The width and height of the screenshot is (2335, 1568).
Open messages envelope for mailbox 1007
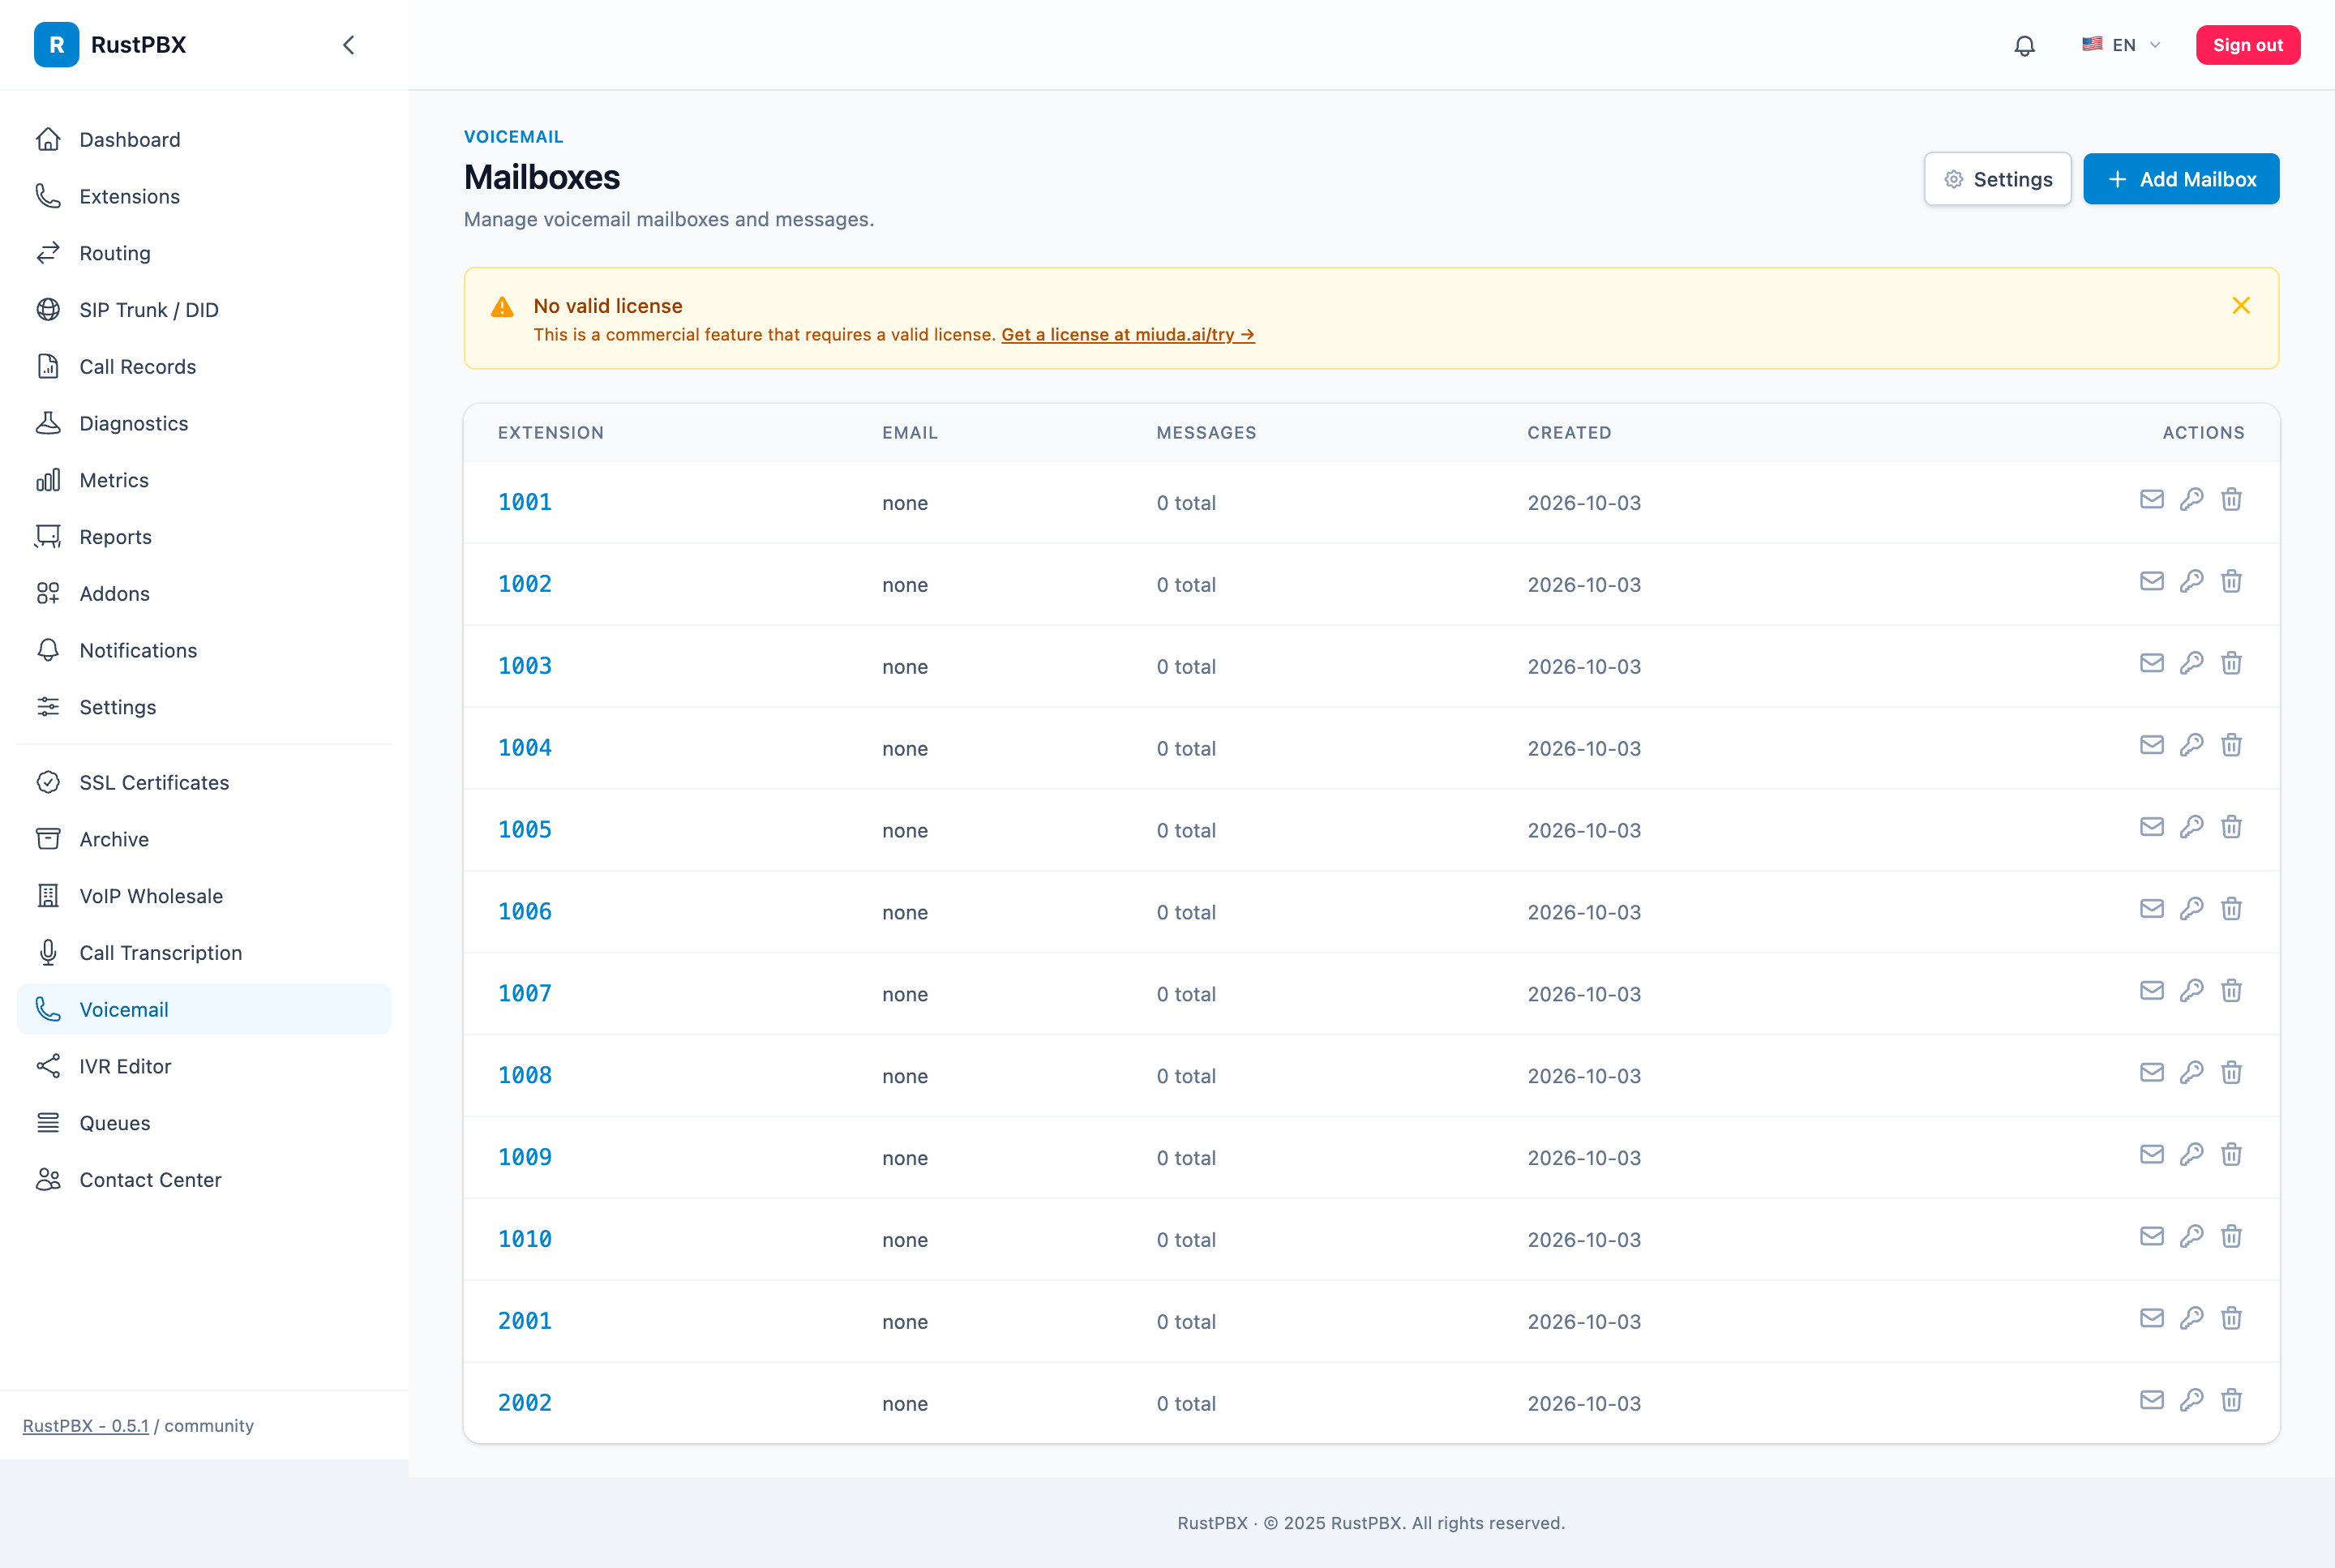tap(2151, 991)
